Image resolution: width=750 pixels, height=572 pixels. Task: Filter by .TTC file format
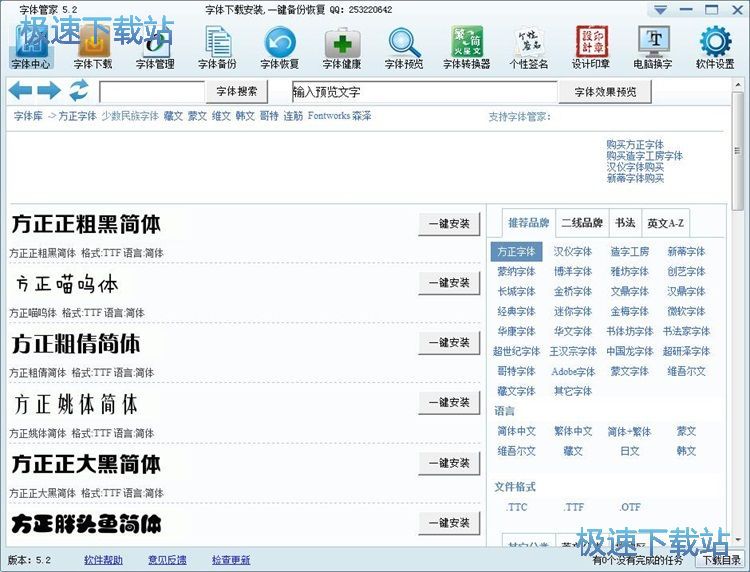point(516,507)
